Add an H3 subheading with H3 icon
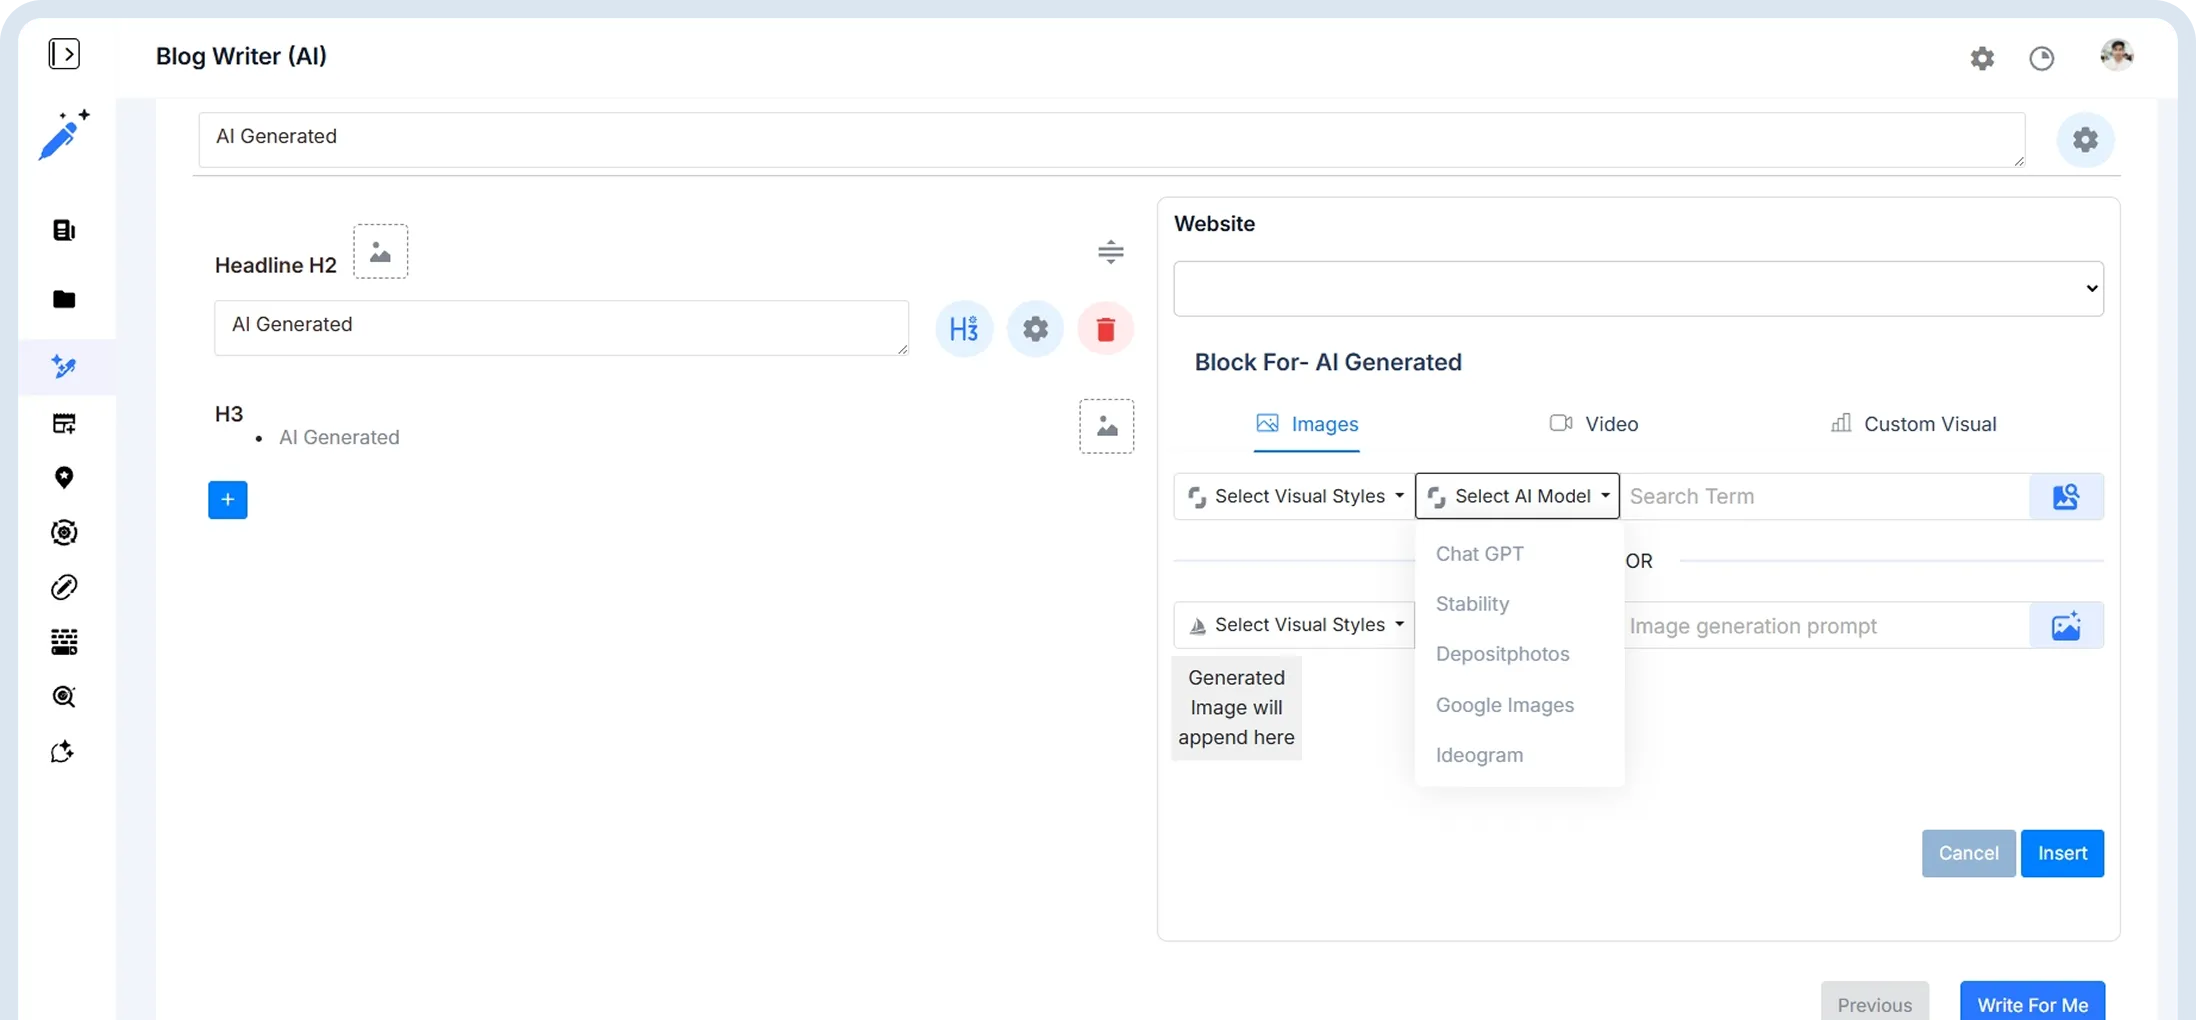This screenshot has width=2196, height=1020. [964, 329]
